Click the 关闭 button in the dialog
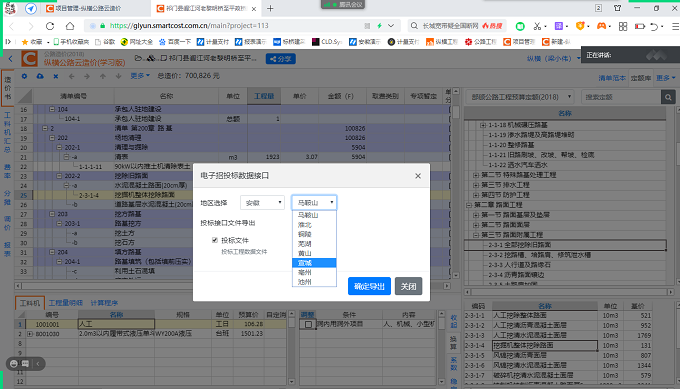The image size is (680, 389). (408, 286)
